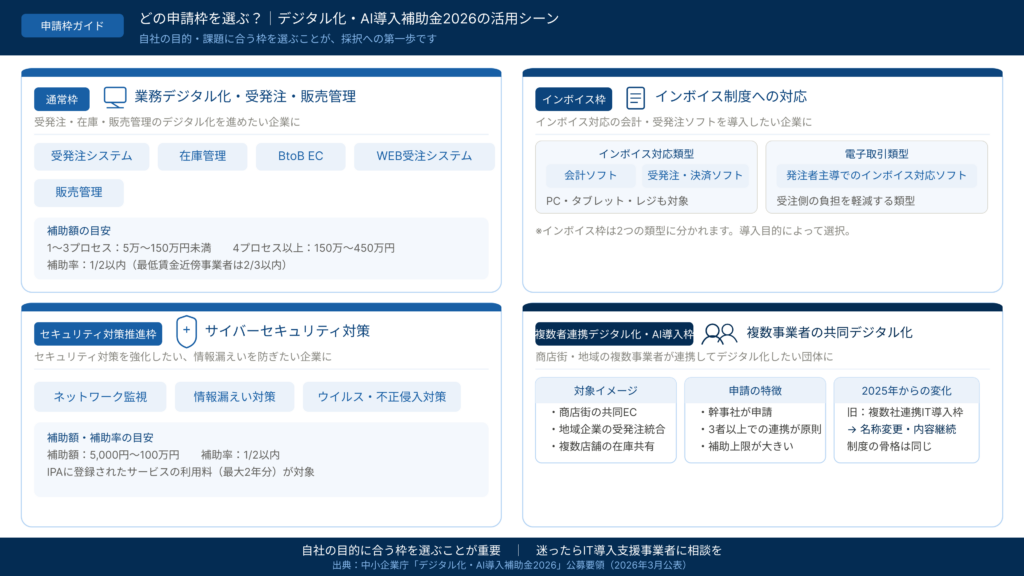The image size is (1024, 576).
Task: Open the 2025年からの変化 card heading
Action: 906,390
